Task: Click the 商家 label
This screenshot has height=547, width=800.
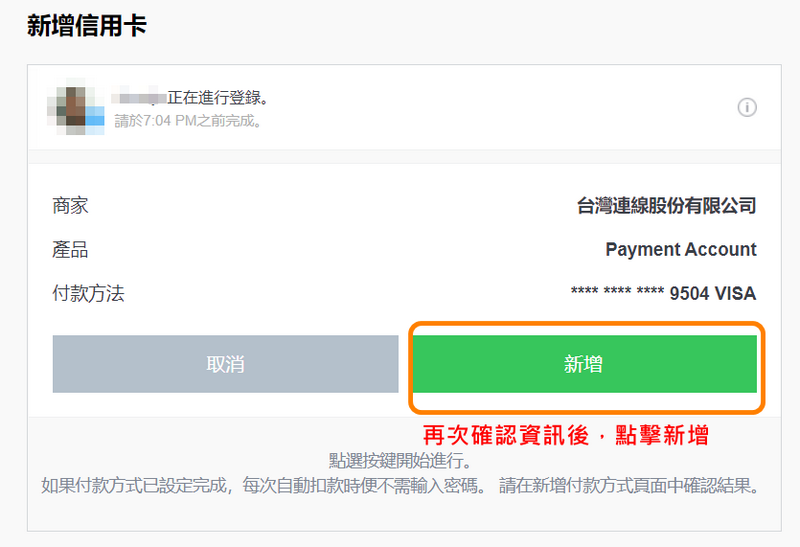Action: point(70,206)
